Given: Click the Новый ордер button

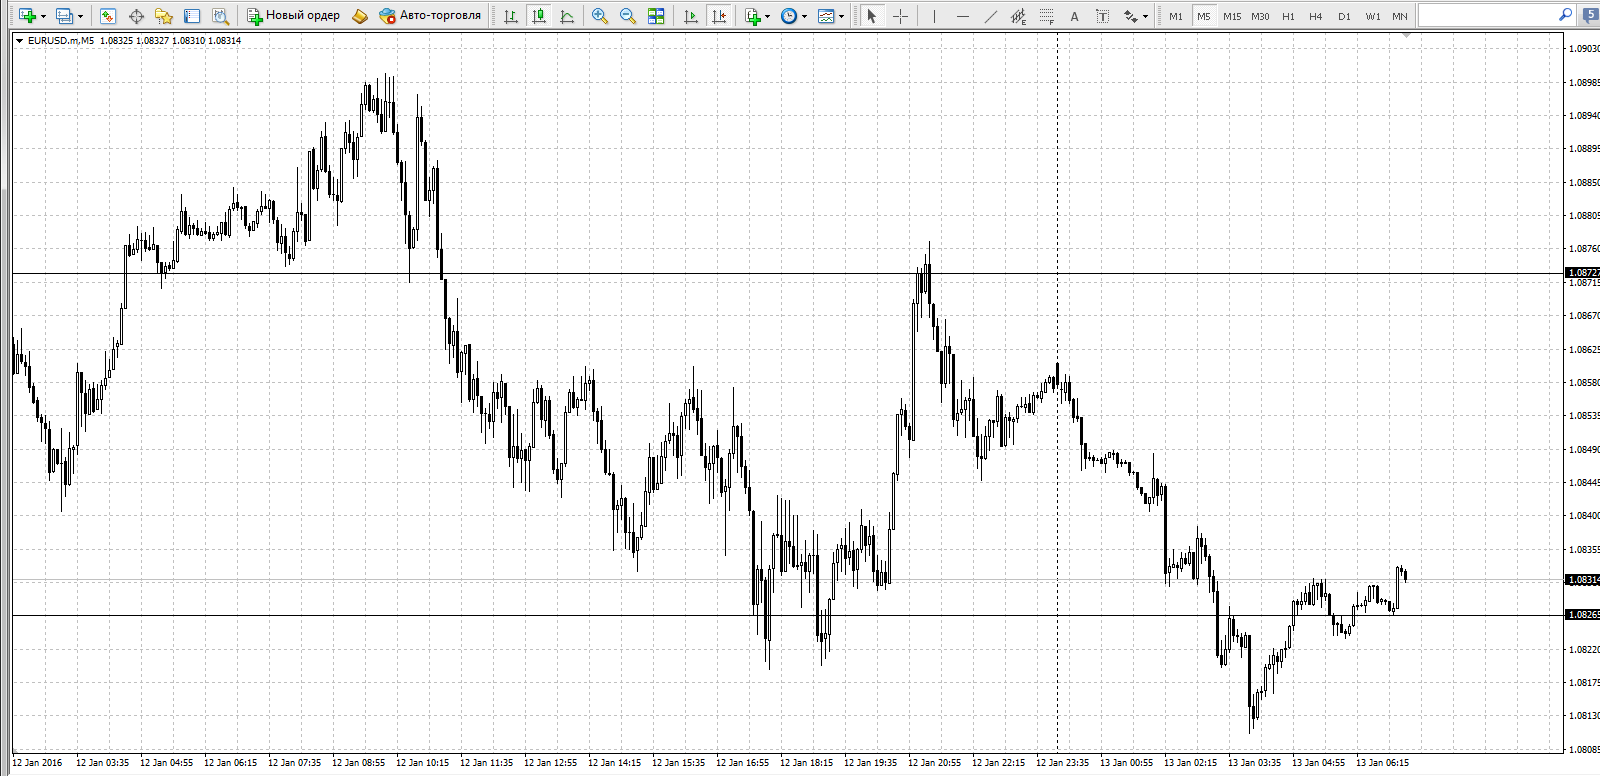Looking at the screenshot, I should click(x=294, y=16).
